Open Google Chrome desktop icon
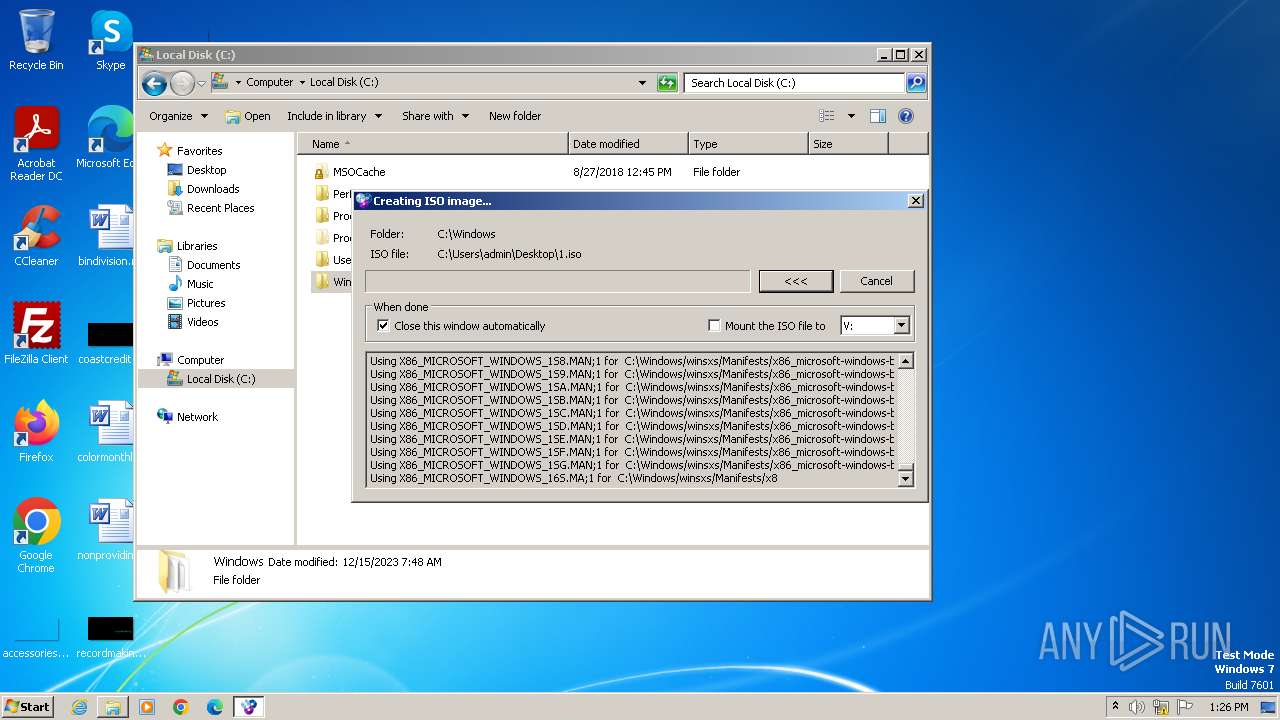 coord(36,536)
